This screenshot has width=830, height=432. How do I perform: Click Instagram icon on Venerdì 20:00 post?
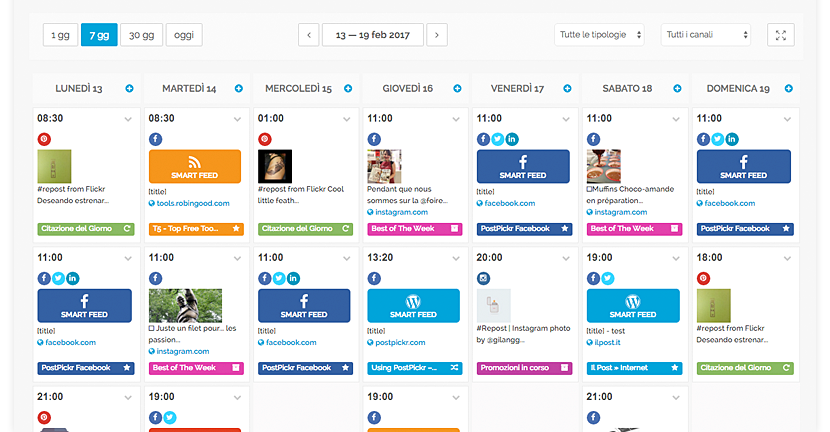pos(483,278)
